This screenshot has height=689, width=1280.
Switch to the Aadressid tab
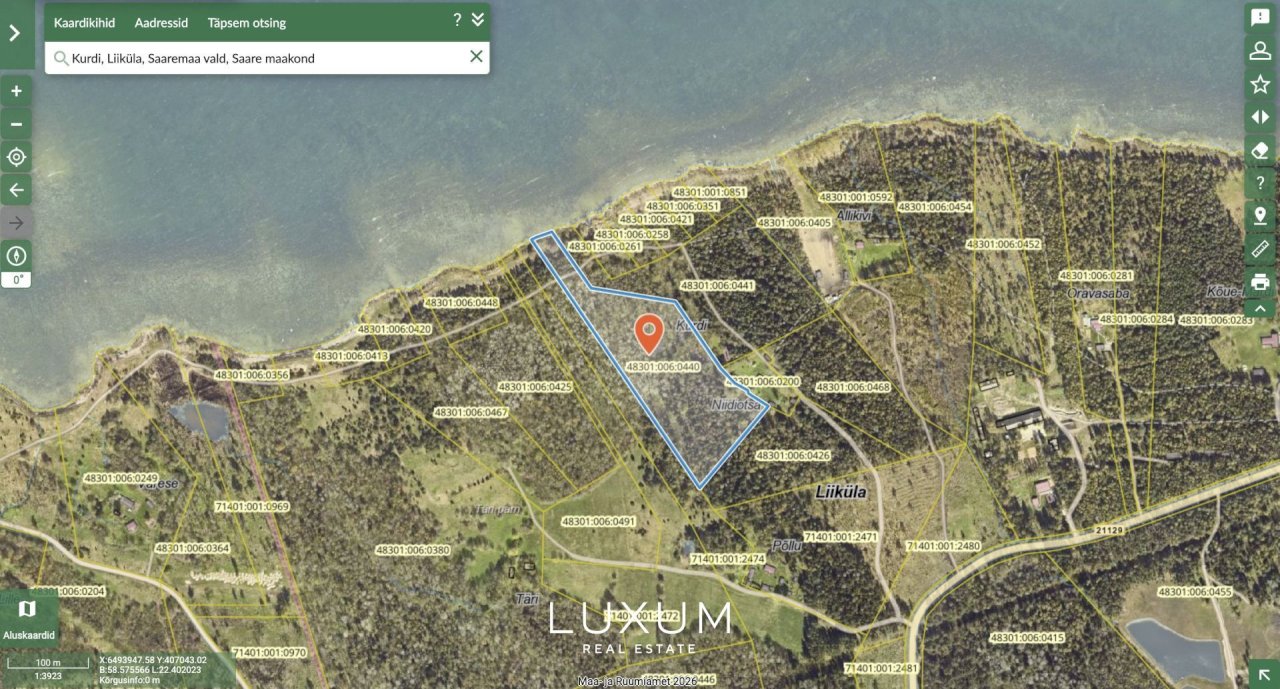click(x=161, y=22)
